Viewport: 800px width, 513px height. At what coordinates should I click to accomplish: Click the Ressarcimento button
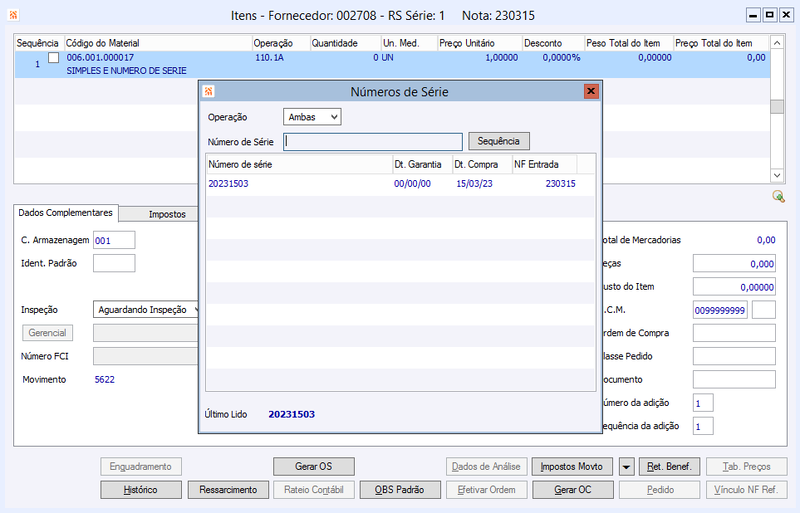[x=228, y=490]
